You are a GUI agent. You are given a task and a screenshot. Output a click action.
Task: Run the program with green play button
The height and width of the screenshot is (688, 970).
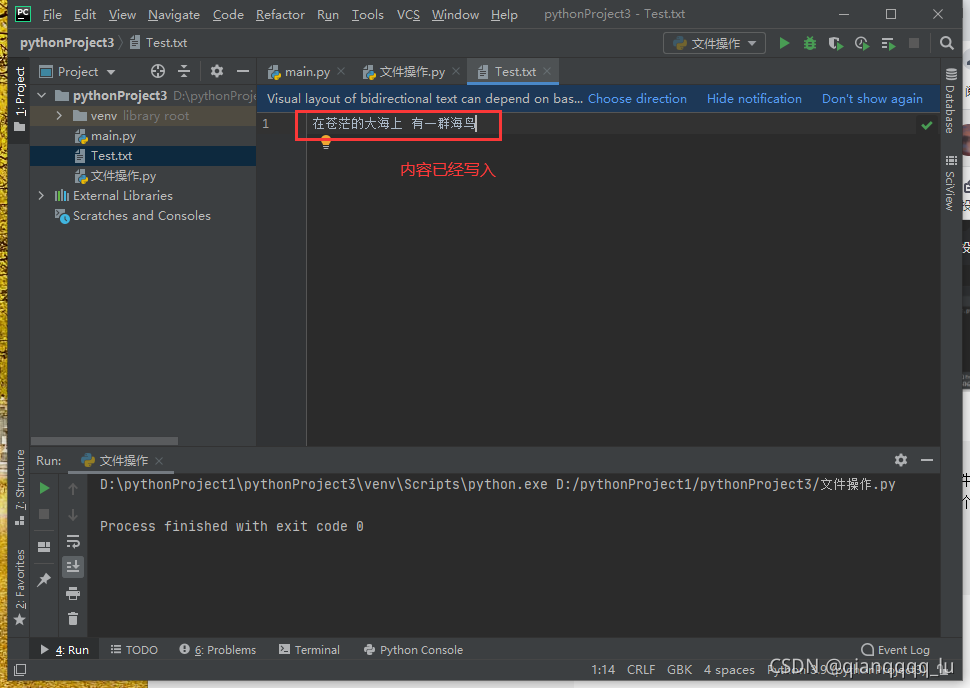[x=784, y=43]
